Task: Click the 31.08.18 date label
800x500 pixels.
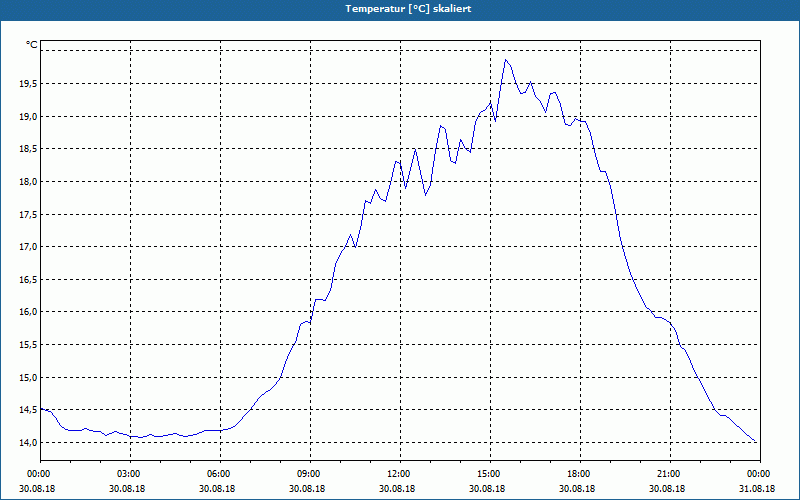Action: (757, 488)
